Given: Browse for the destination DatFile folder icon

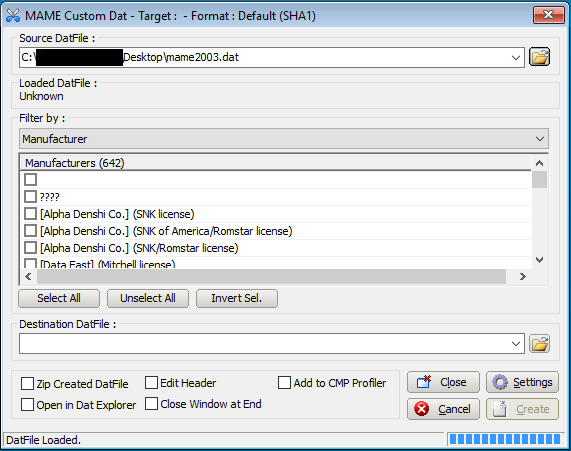Looking at the screenshot, I should [539, 344].
